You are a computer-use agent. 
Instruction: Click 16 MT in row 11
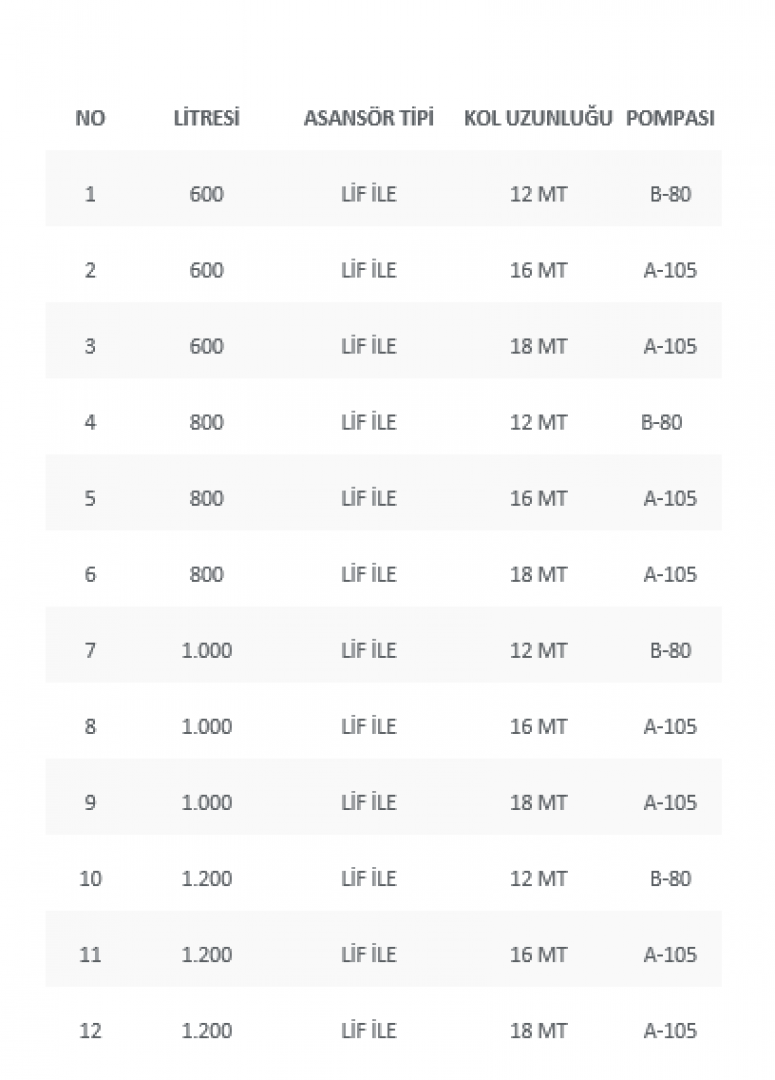click(x=538, y=955)
